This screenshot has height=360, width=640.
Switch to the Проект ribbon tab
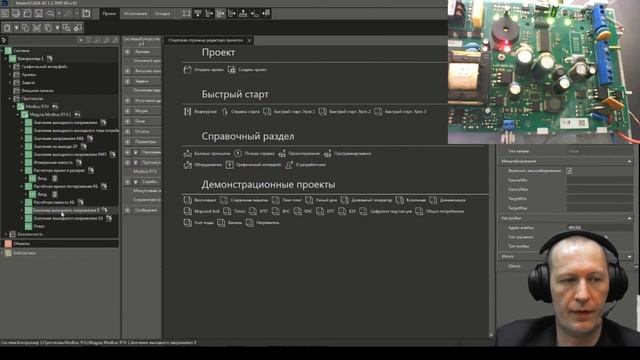click(x=109, y=13)
